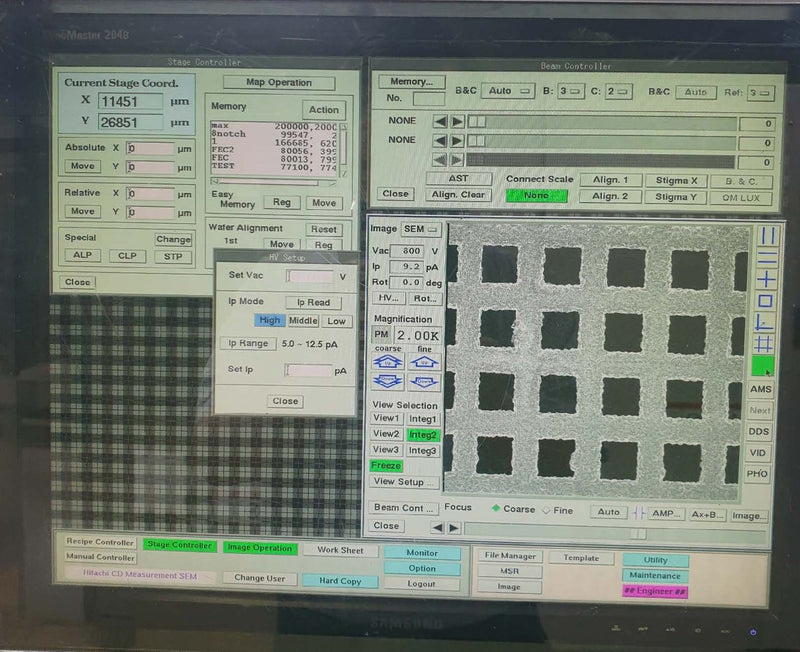The height and width of the screenshot is (652, 800).
Task: Enable Fine focus mode
Action: (x=548, y=510)
